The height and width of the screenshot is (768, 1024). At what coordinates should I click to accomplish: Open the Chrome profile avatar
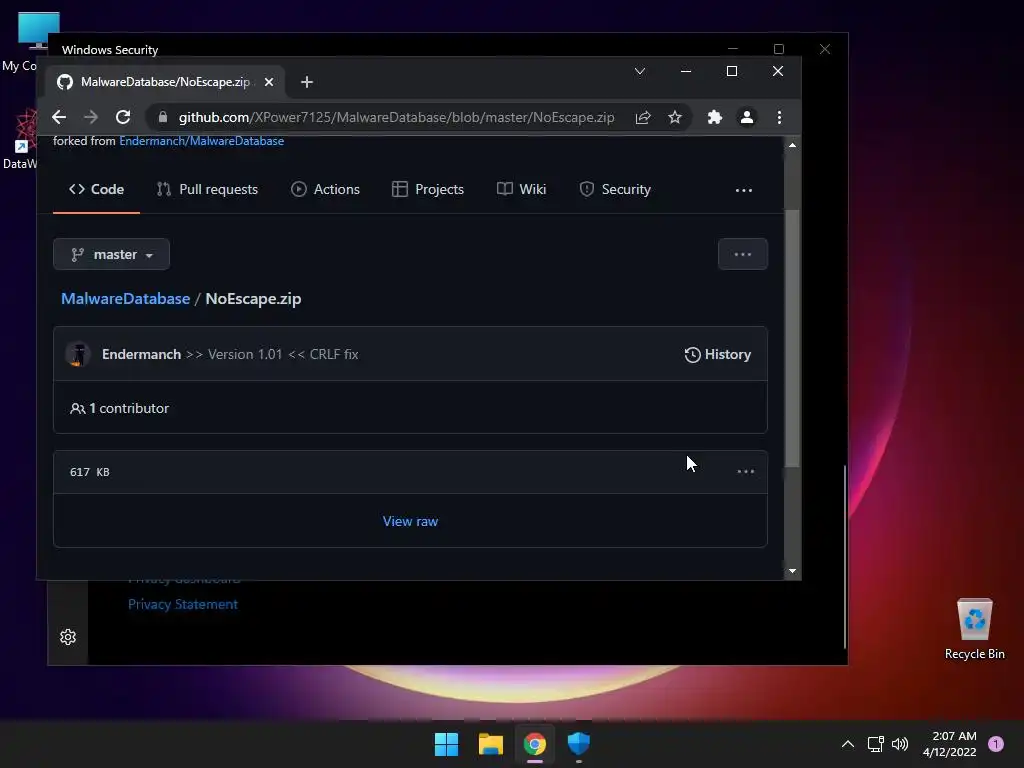pos(746,118)
